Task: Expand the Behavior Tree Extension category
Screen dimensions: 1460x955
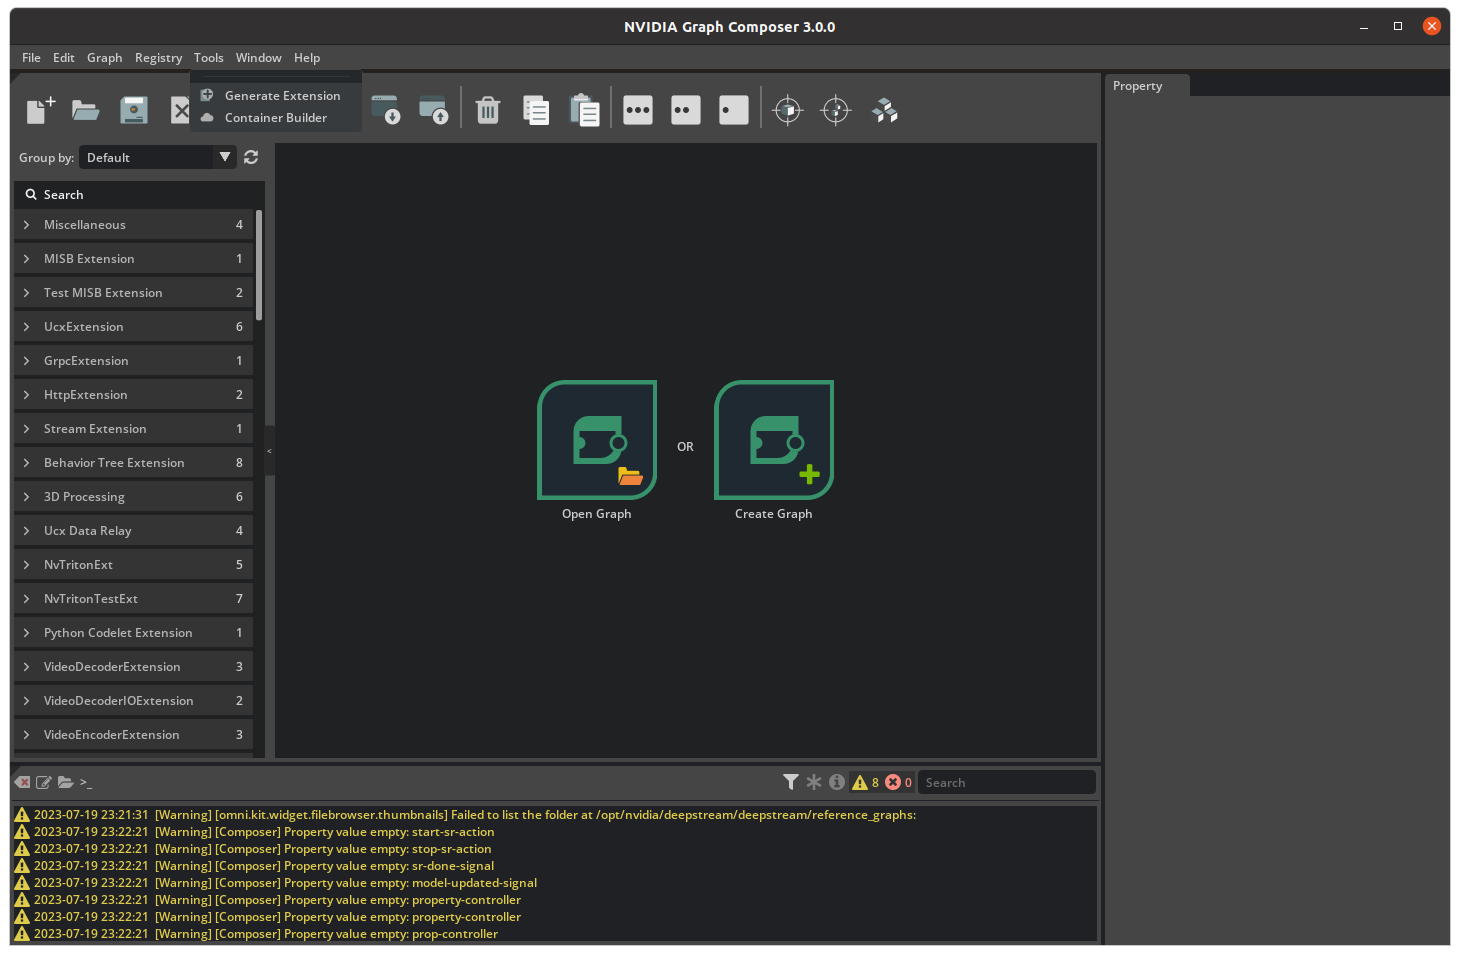Action: pos(134,463)
